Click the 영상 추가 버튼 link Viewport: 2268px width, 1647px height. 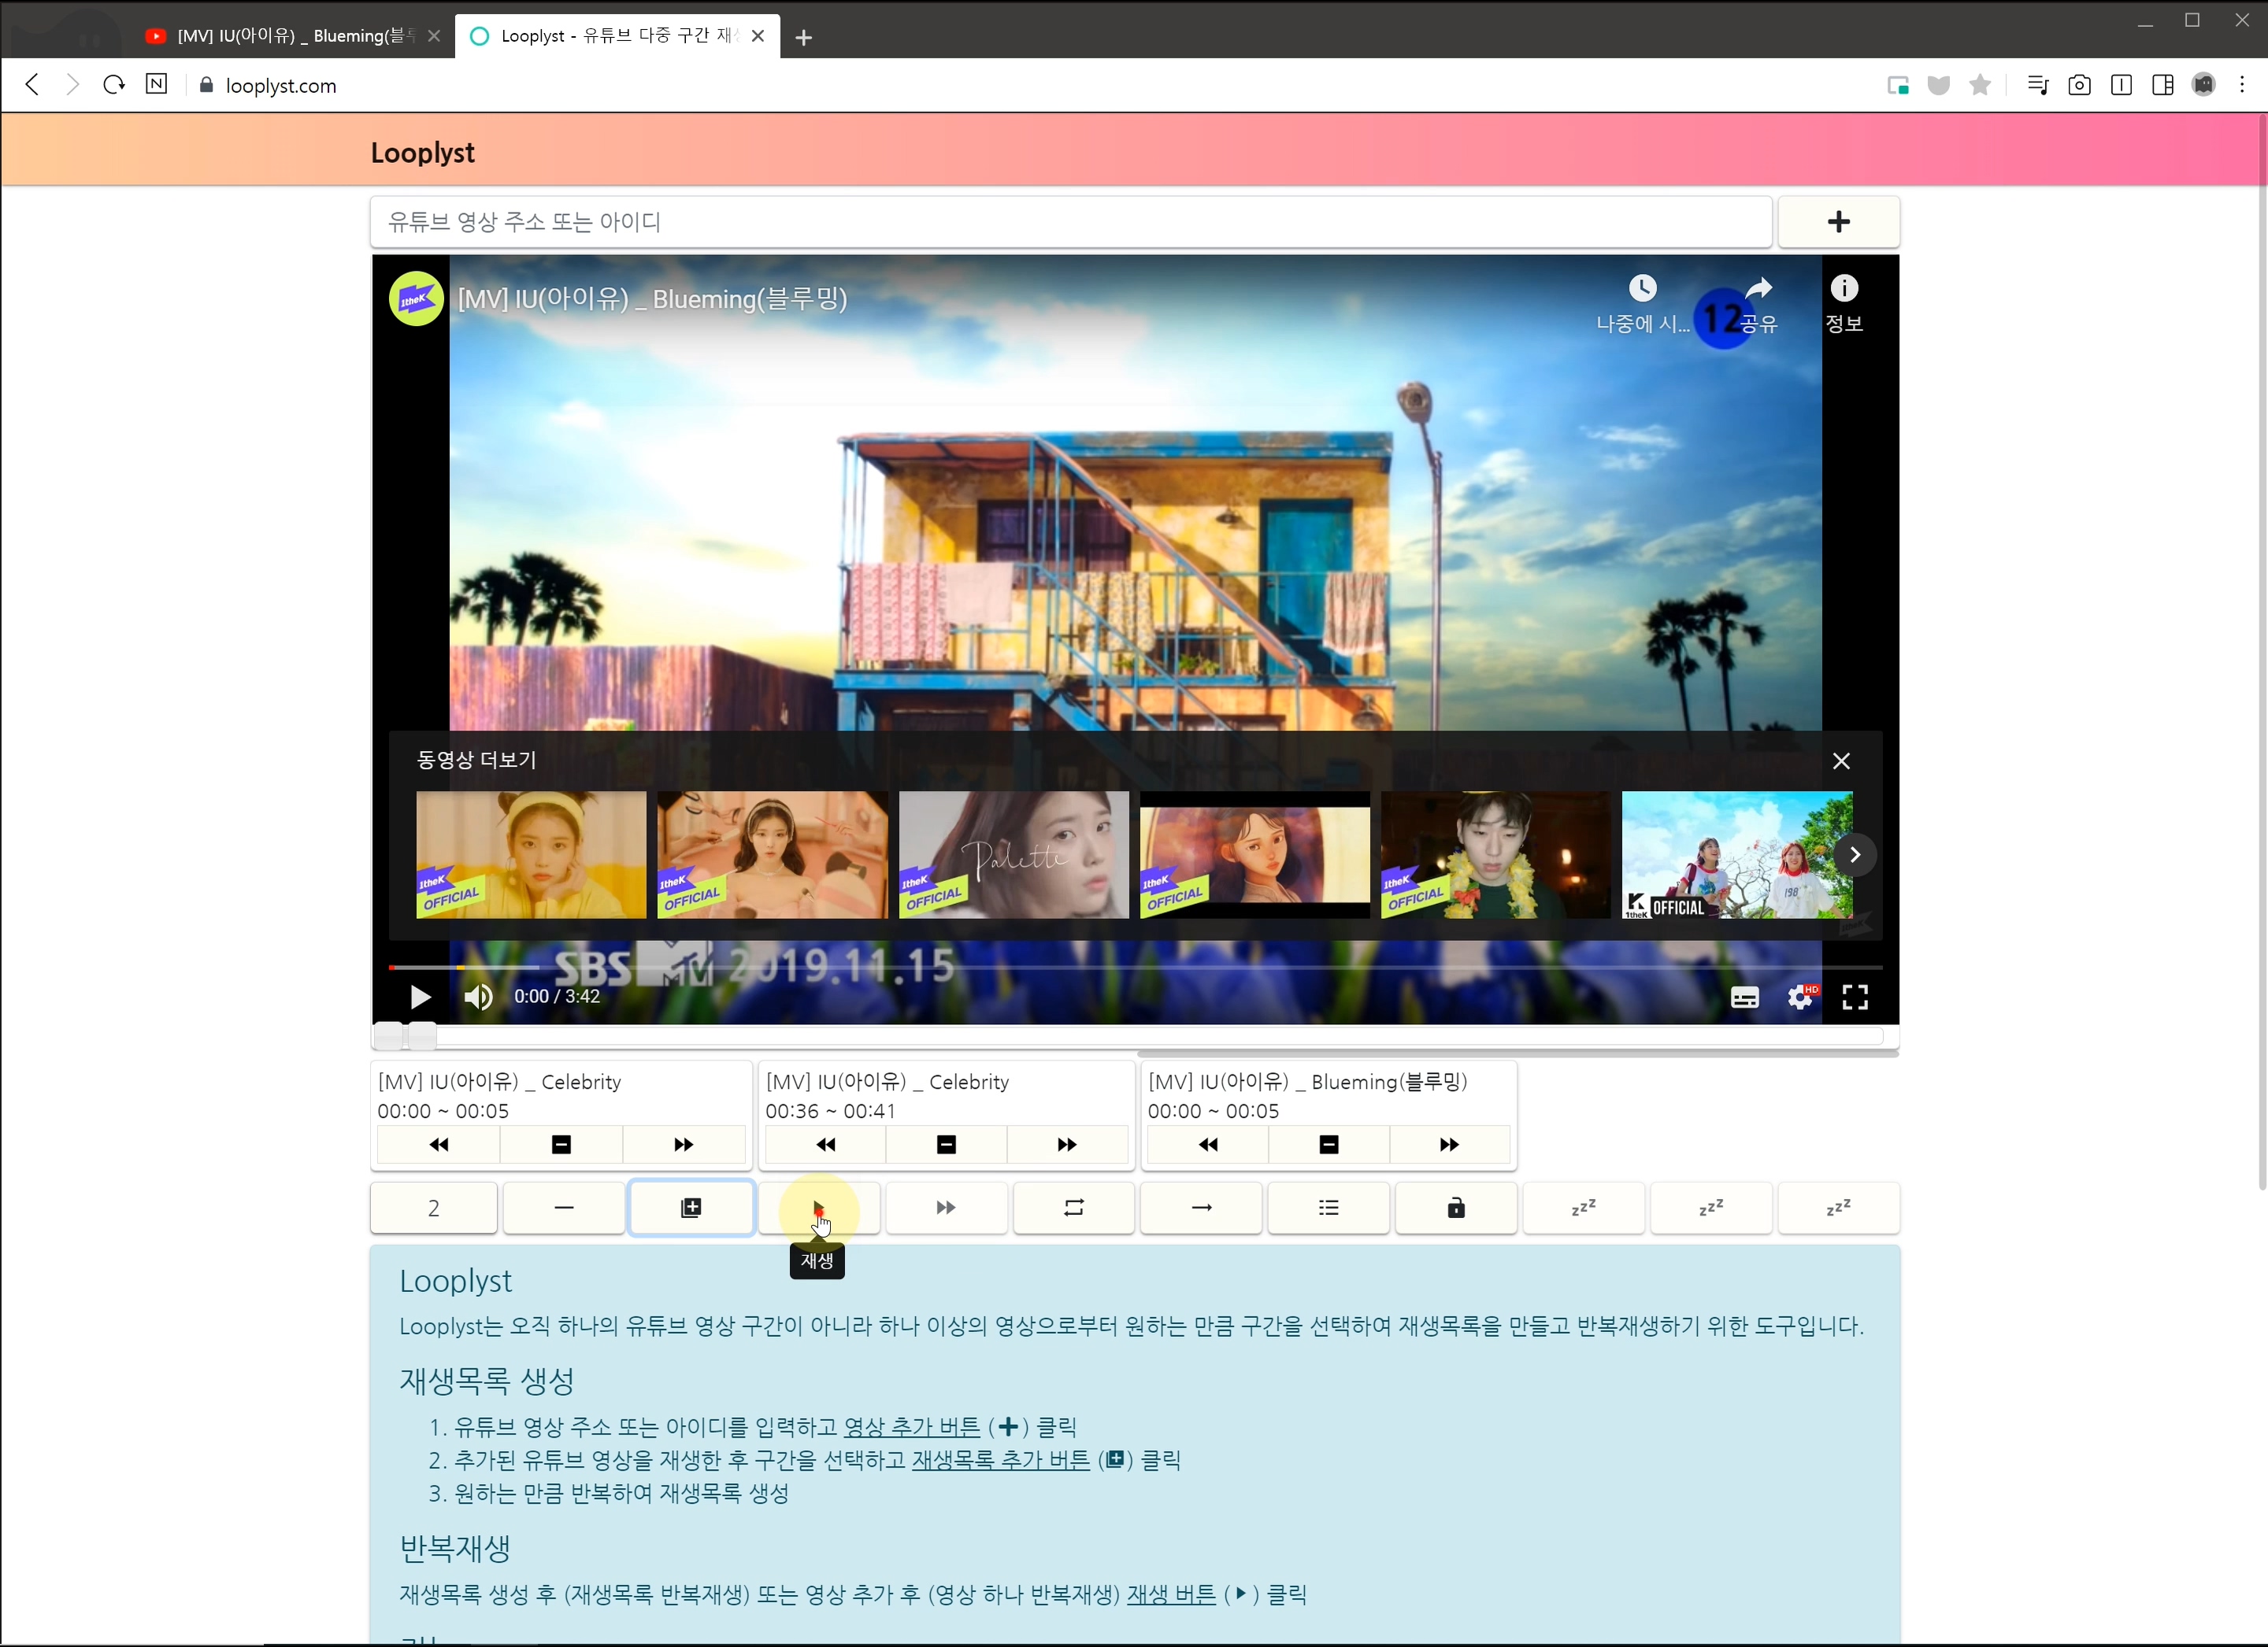tap(911, 1427)
